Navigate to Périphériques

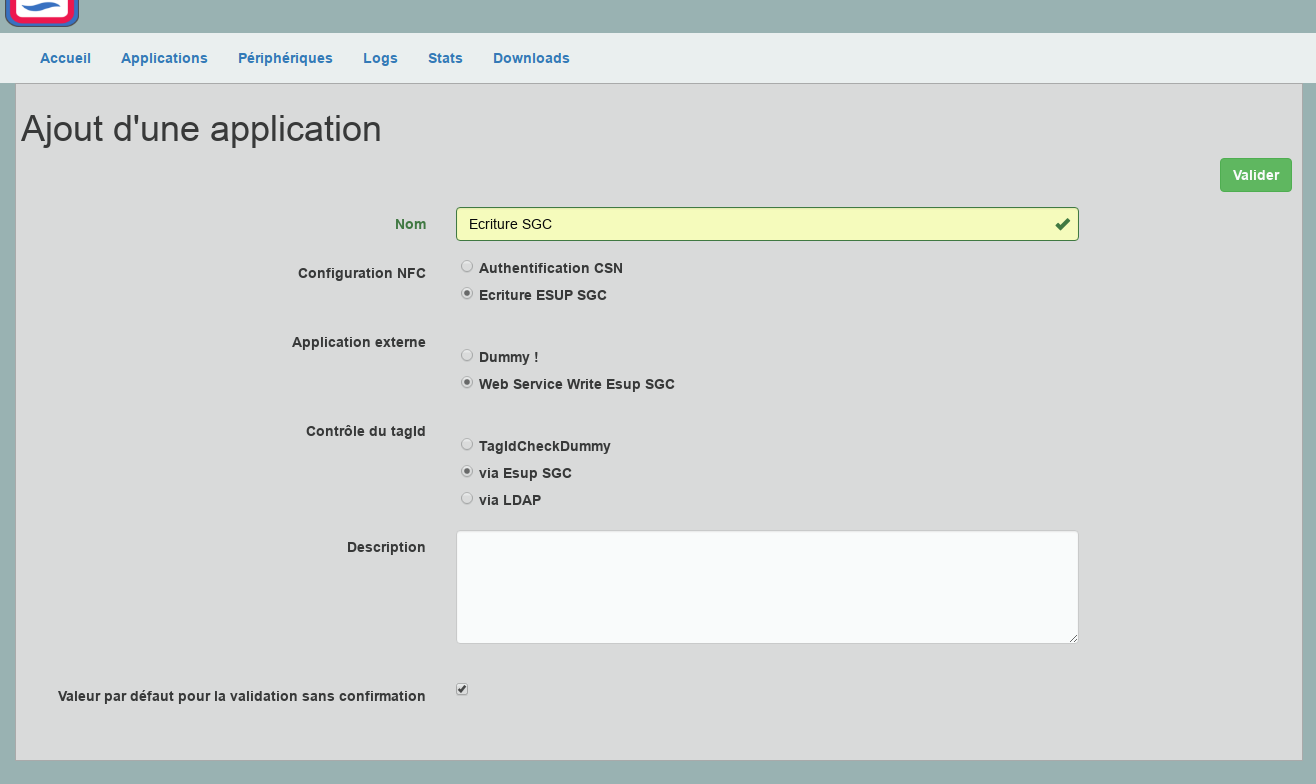(x=285, y=58)
